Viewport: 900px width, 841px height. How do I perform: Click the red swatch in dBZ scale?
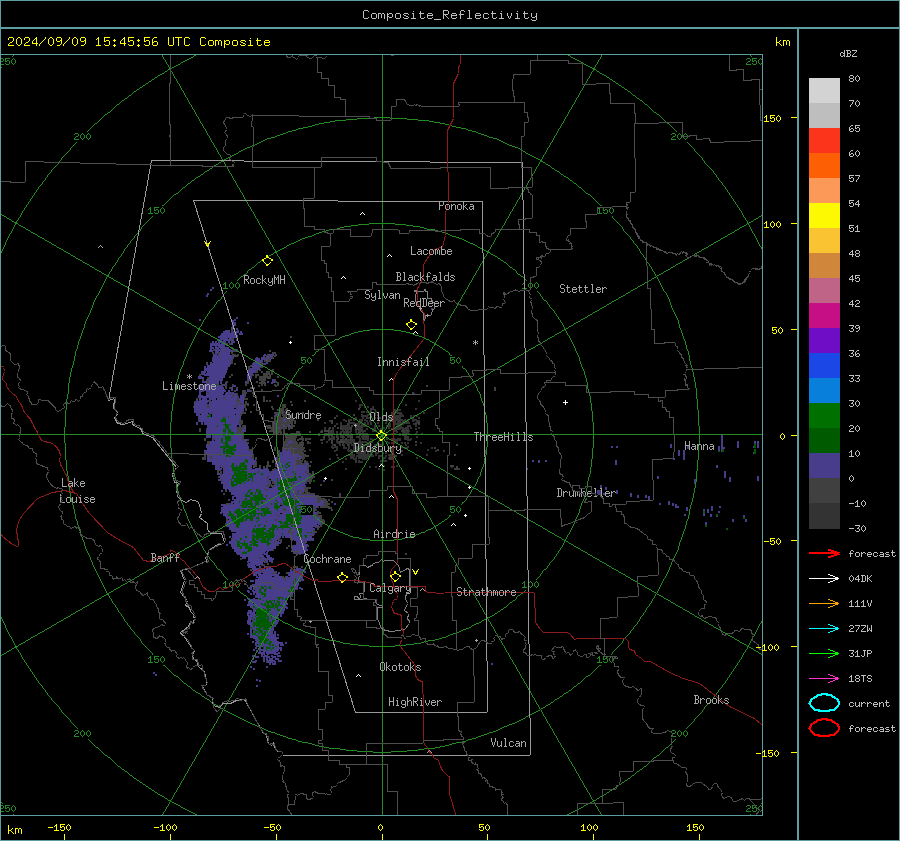[824, 140]
